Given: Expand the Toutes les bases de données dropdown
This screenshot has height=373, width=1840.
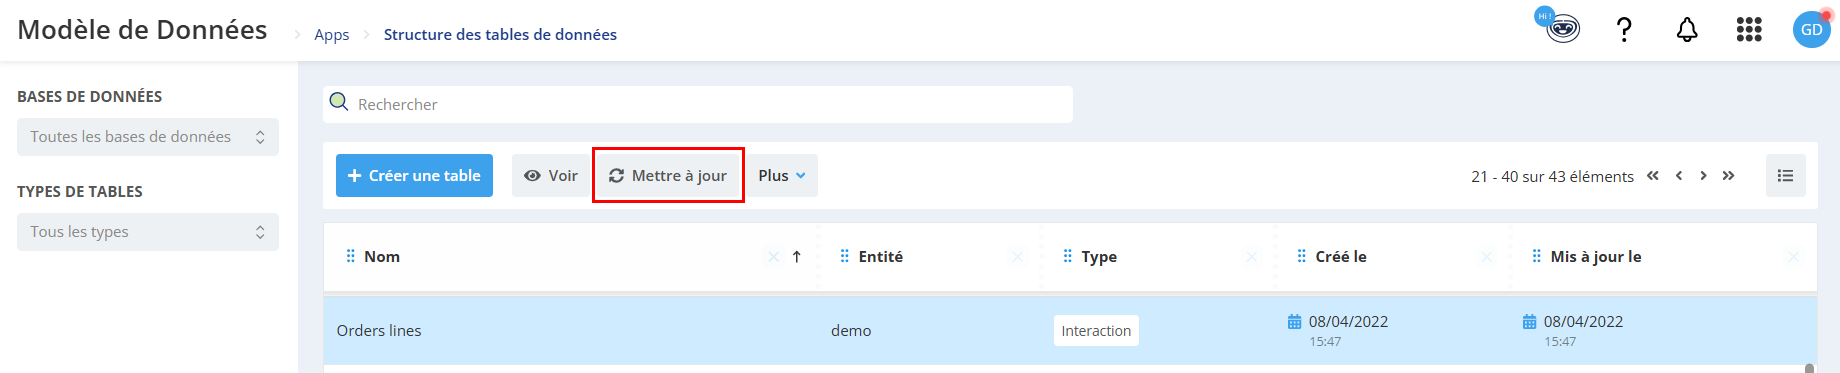Looking at the screenshot, I should click(148, 137).
